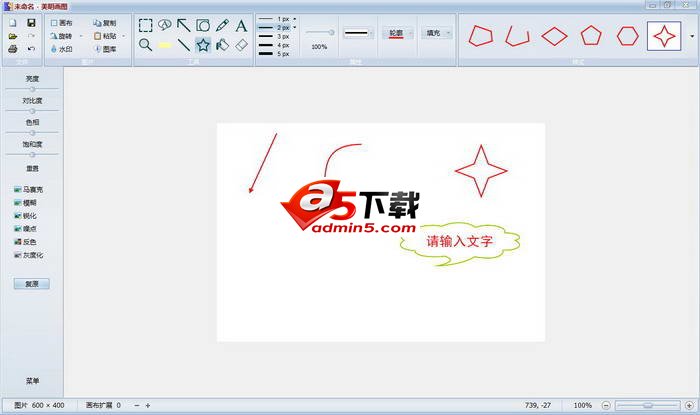Zoom out with status bar minus icon
The image size is (700, 415).
tap(606, 406)
